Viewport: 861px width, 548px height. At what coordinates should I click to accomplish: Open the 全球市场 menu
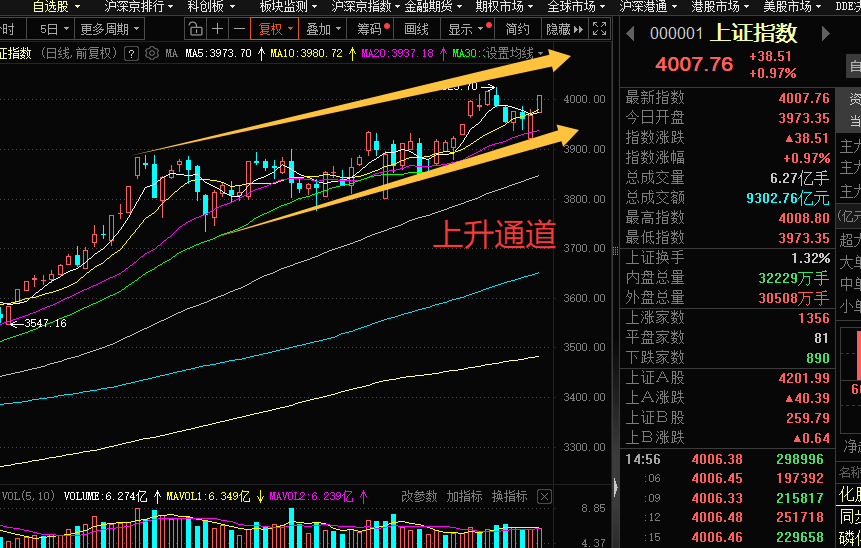coord(576,7)
